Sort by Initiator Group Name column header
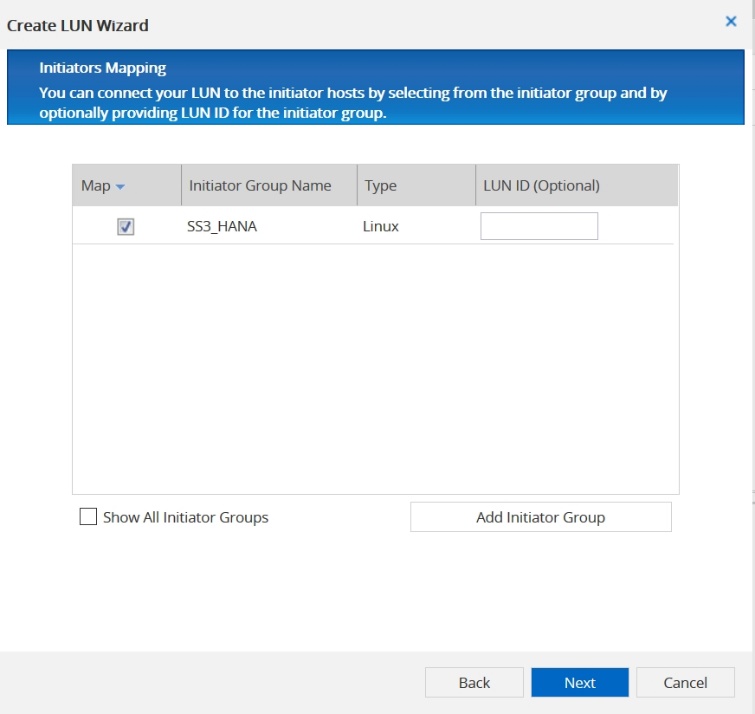The width and height of the screenshot is (755, 714). click(x=260, y=186)
